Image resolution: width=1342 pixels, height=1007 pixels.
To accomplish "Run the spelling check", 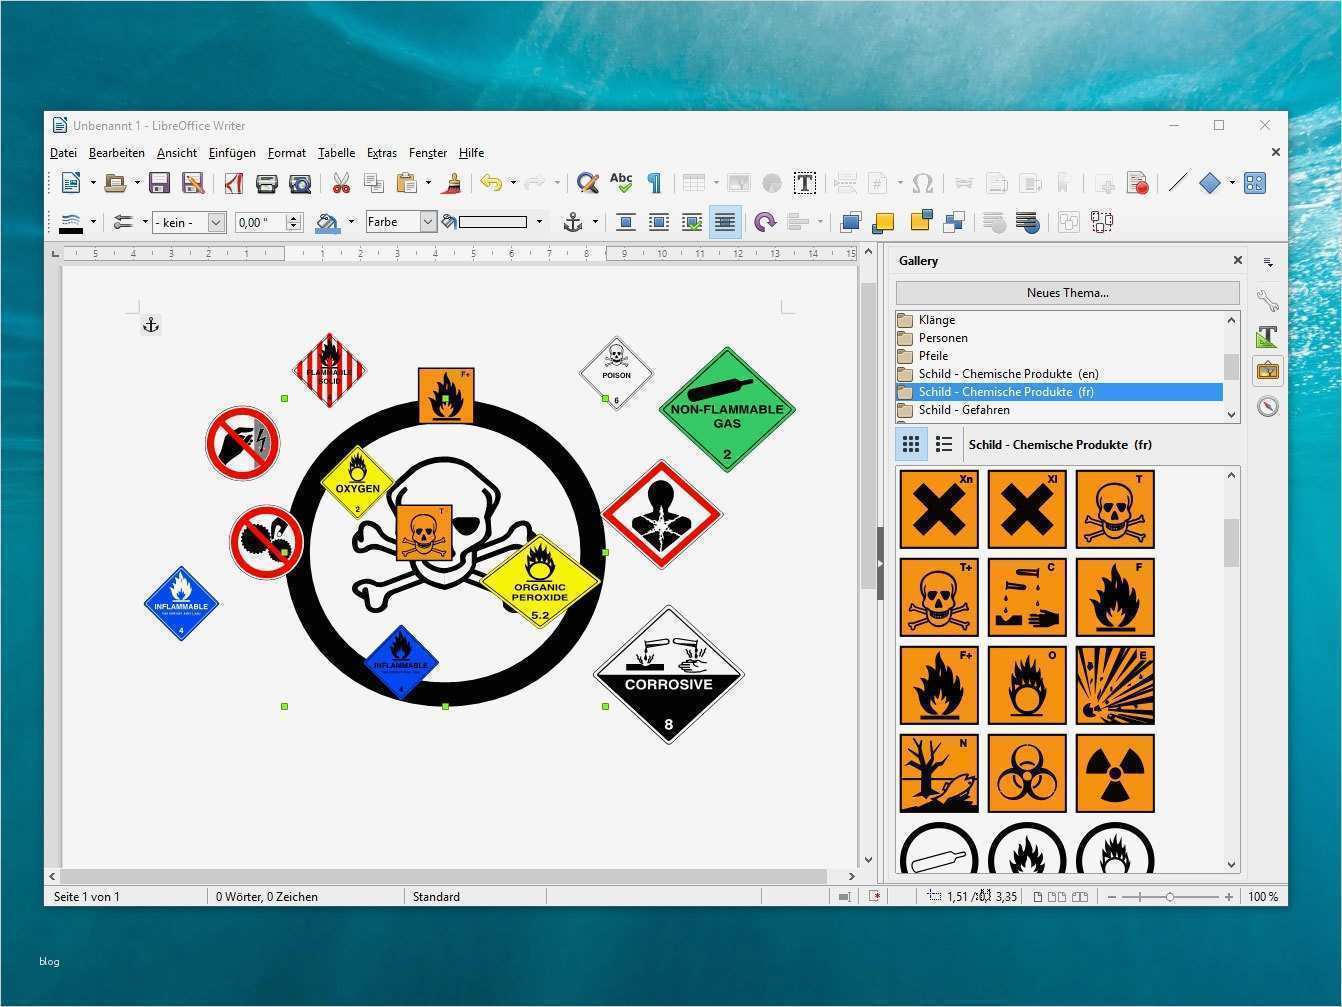I will pyautogui.click(x=620, y=183).
